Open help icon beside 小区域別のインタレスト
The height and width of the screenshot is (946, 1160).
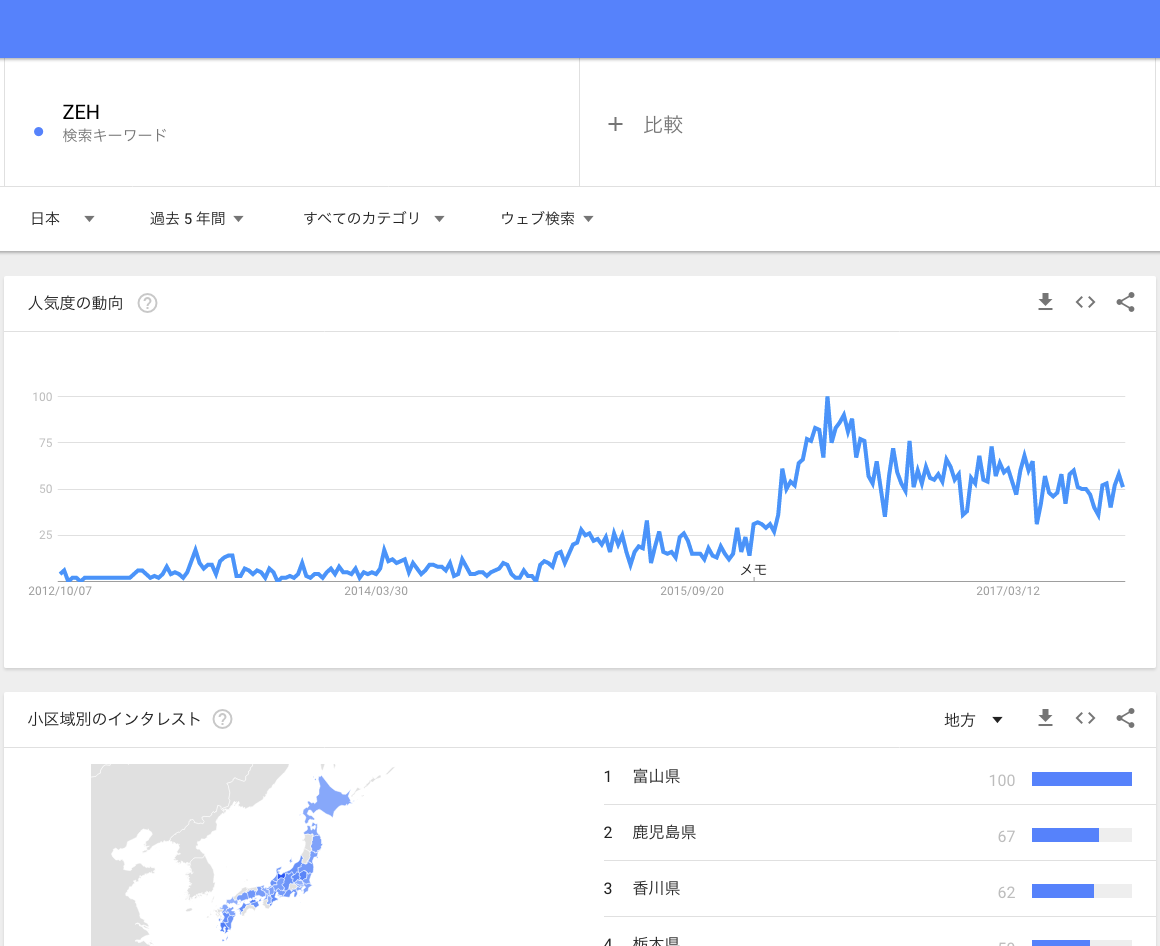(x=222, y=719)
